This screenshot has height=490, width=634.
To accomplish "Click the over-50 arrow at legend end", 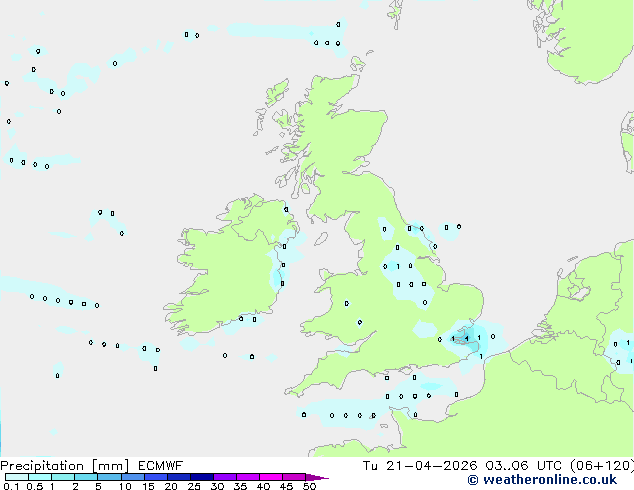I will click(317, 477).
